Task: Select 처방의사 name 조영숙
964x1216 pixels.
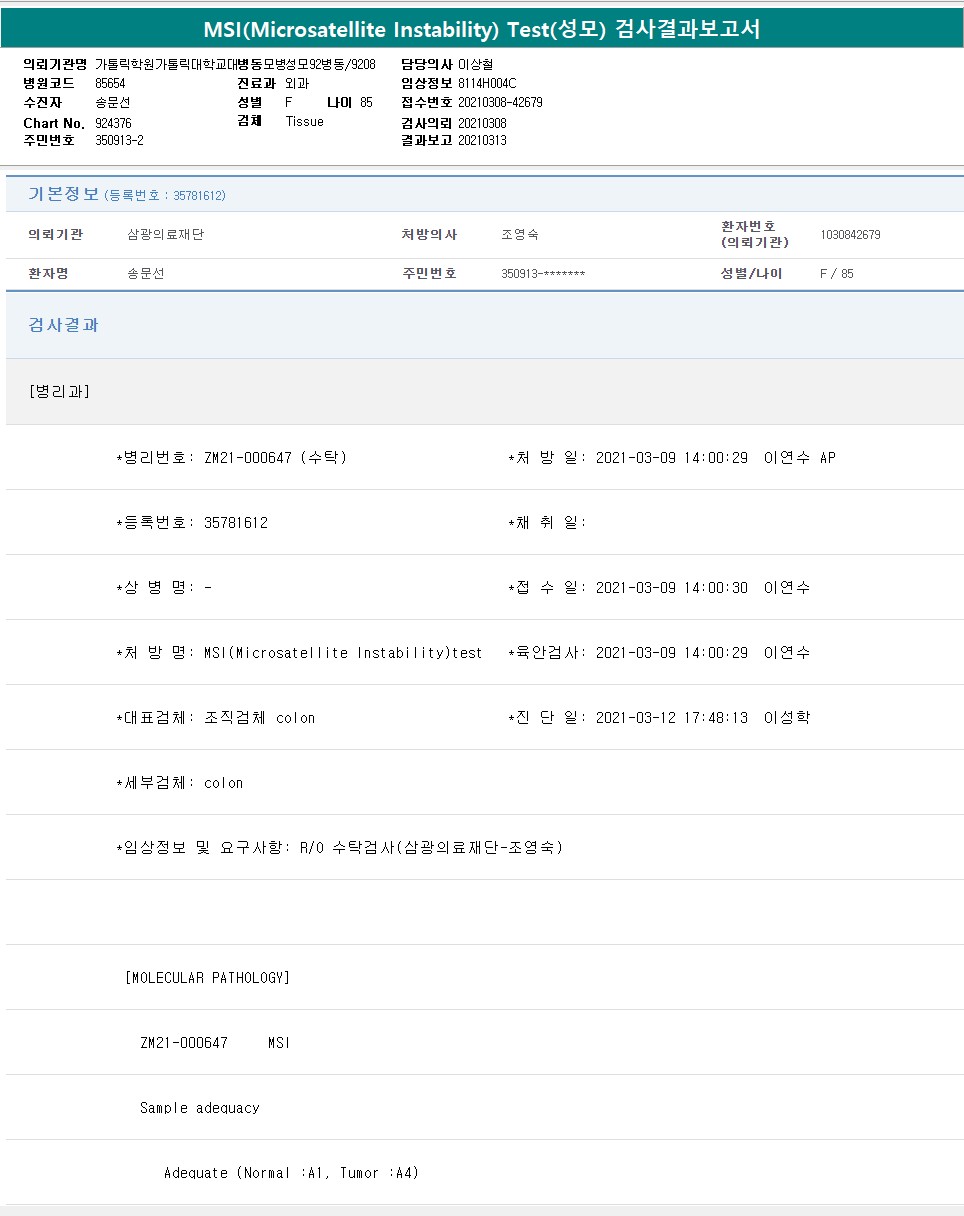Action: (519, 235)
